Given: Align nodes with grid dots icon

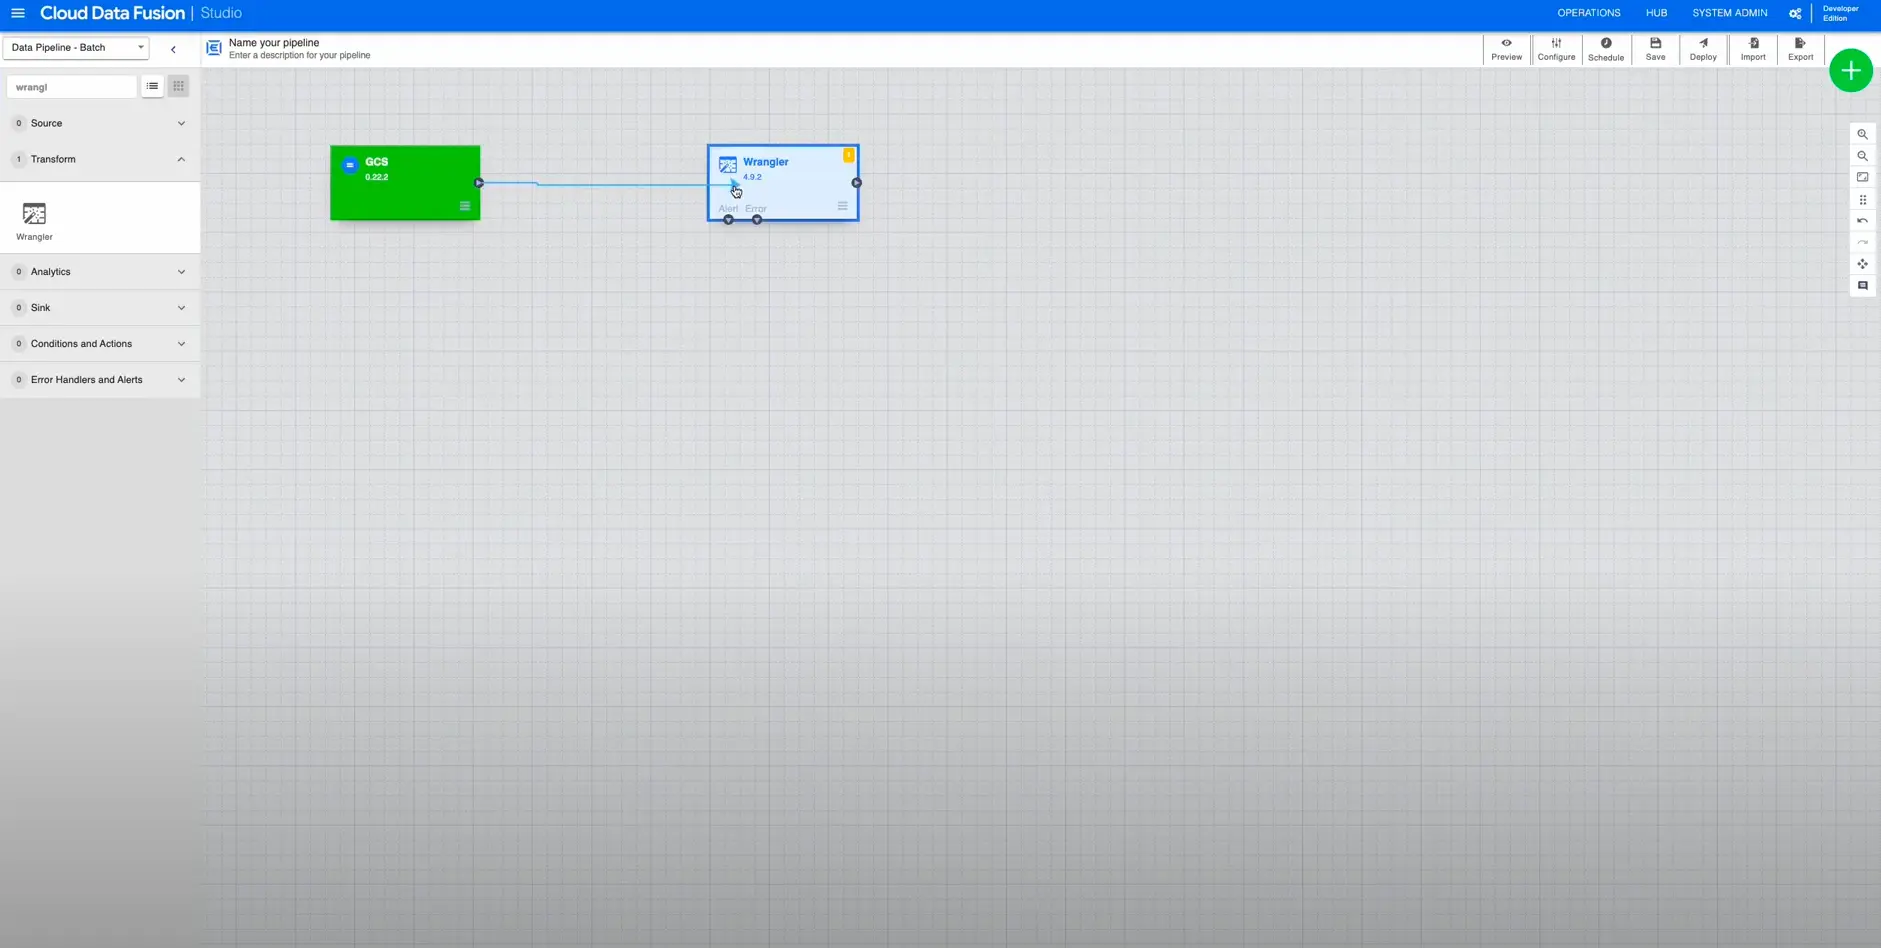Looking at the screenshot, I should (x=1862, y=200).
